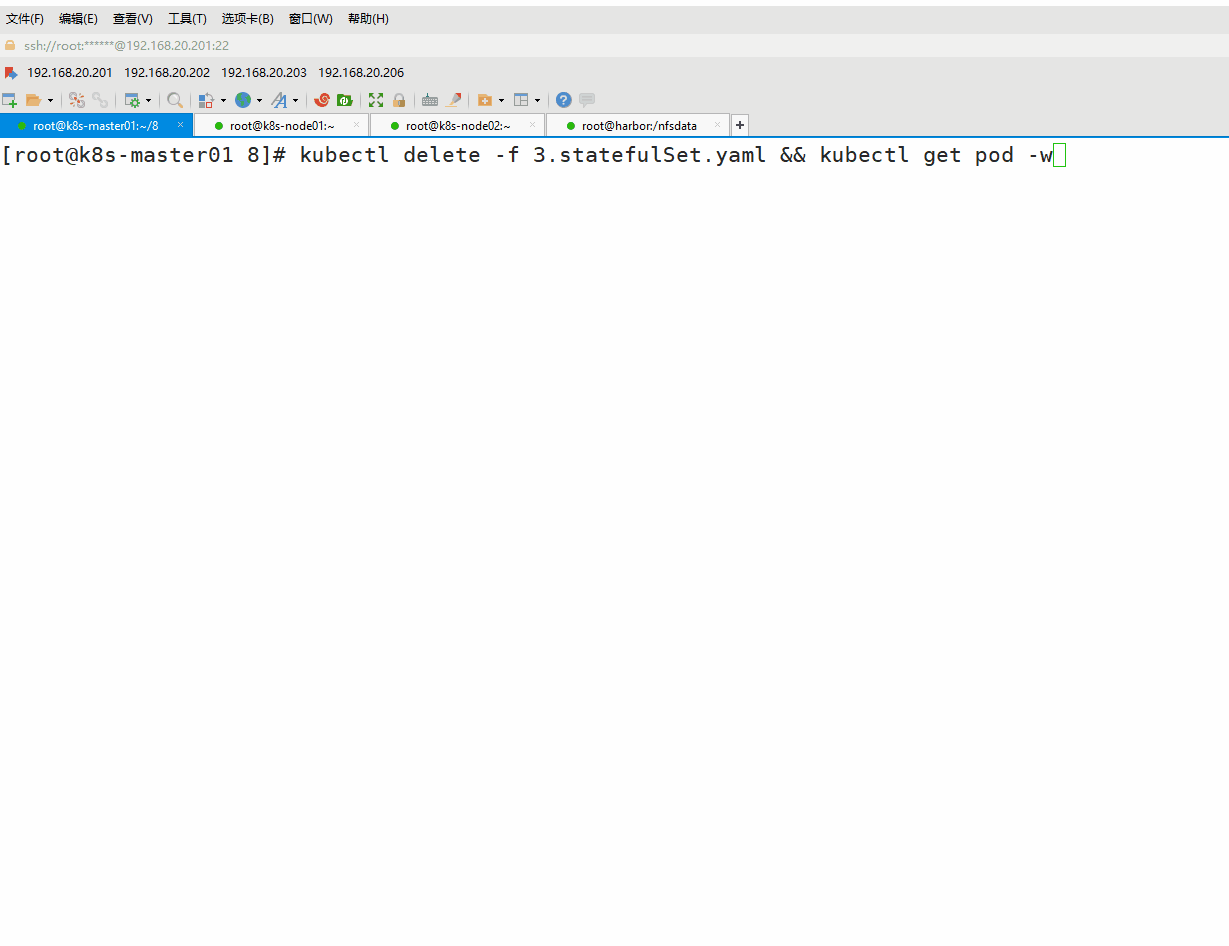Open the 文件(F) menu
The image size is (1229, 946).
(25, 19)
